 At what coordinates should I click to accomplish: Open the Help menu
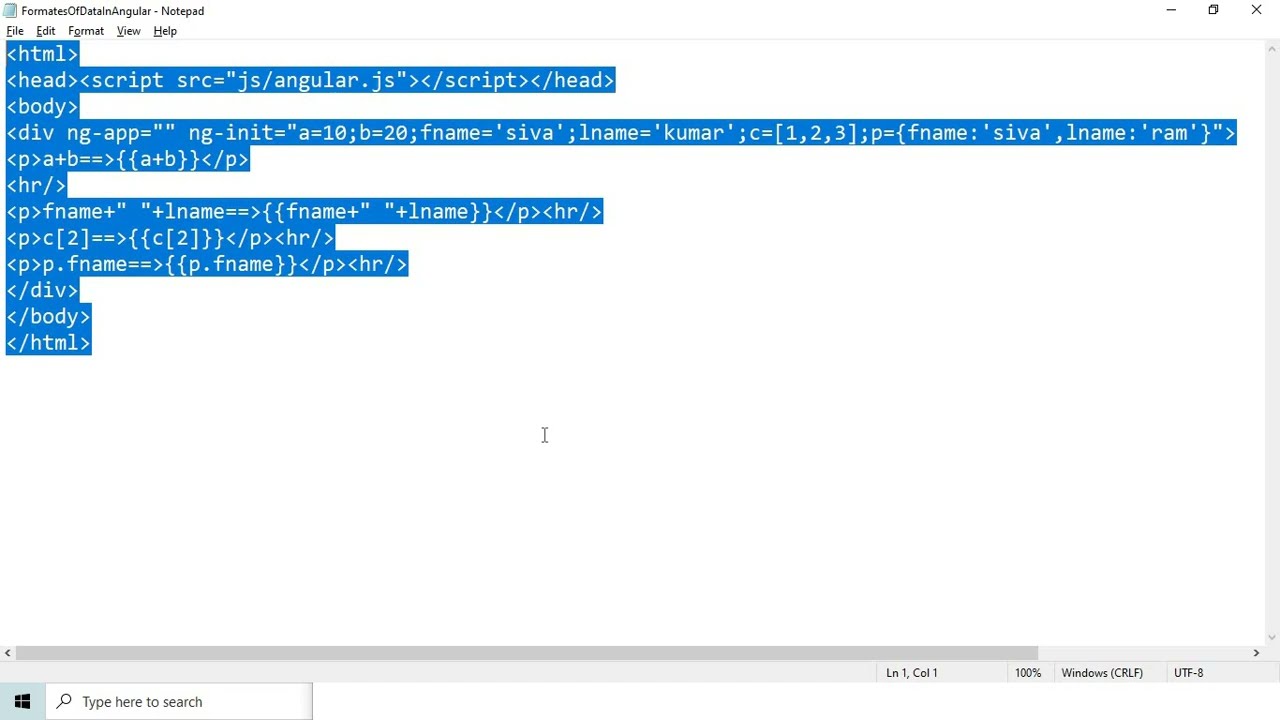click(x=165, y=31)
